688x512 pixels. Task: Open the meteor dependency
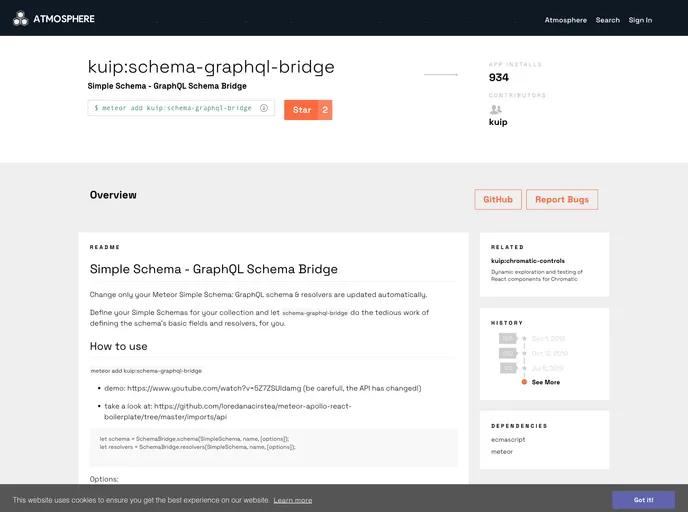point(502,451)
